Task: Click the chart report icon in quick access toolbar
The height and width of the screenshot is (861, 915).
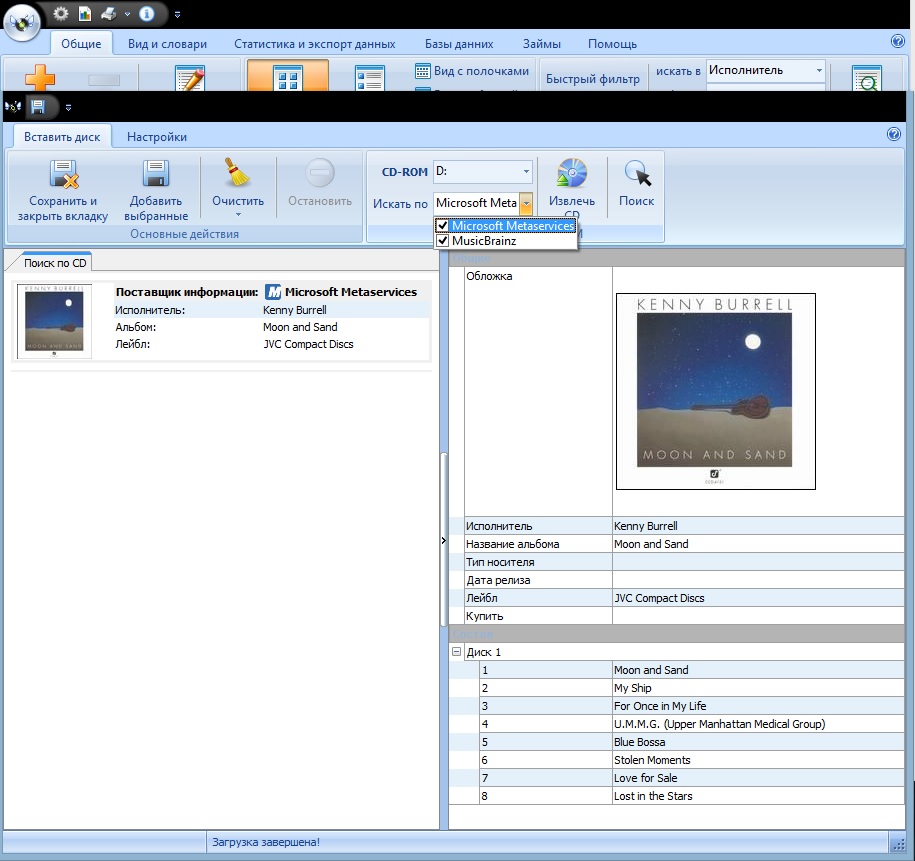Action: [85, 13]
